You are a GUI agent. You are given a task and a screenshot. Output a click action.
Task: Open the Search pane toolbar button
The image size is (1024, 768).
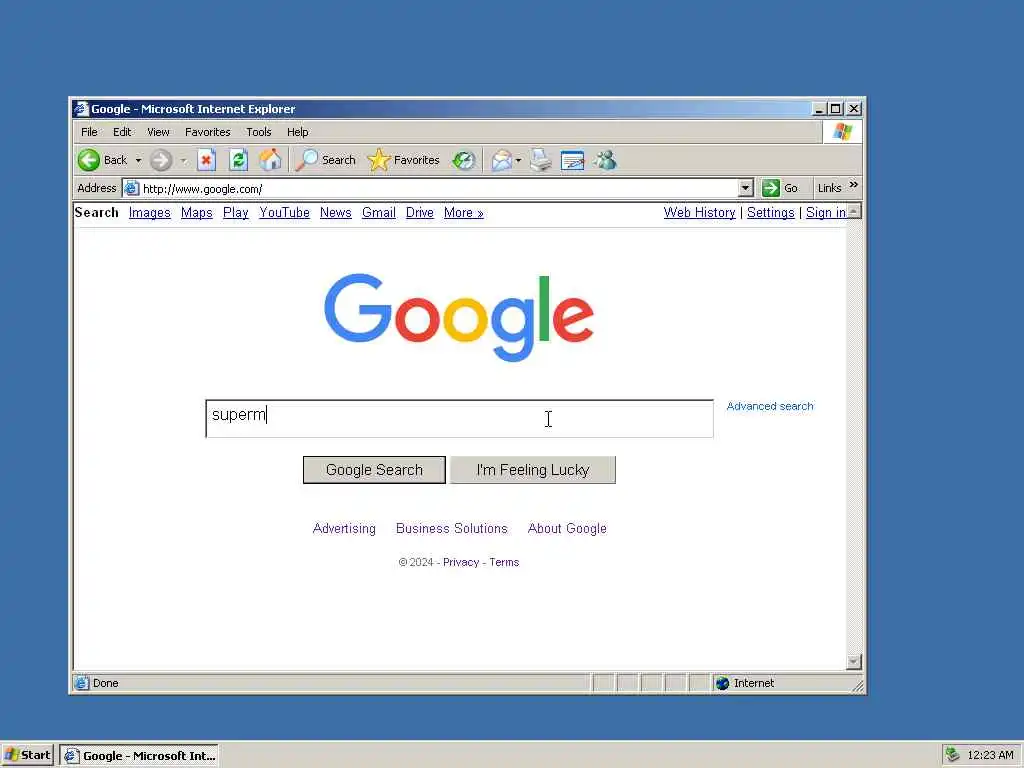pyautogui.click(x=325, y=160)
